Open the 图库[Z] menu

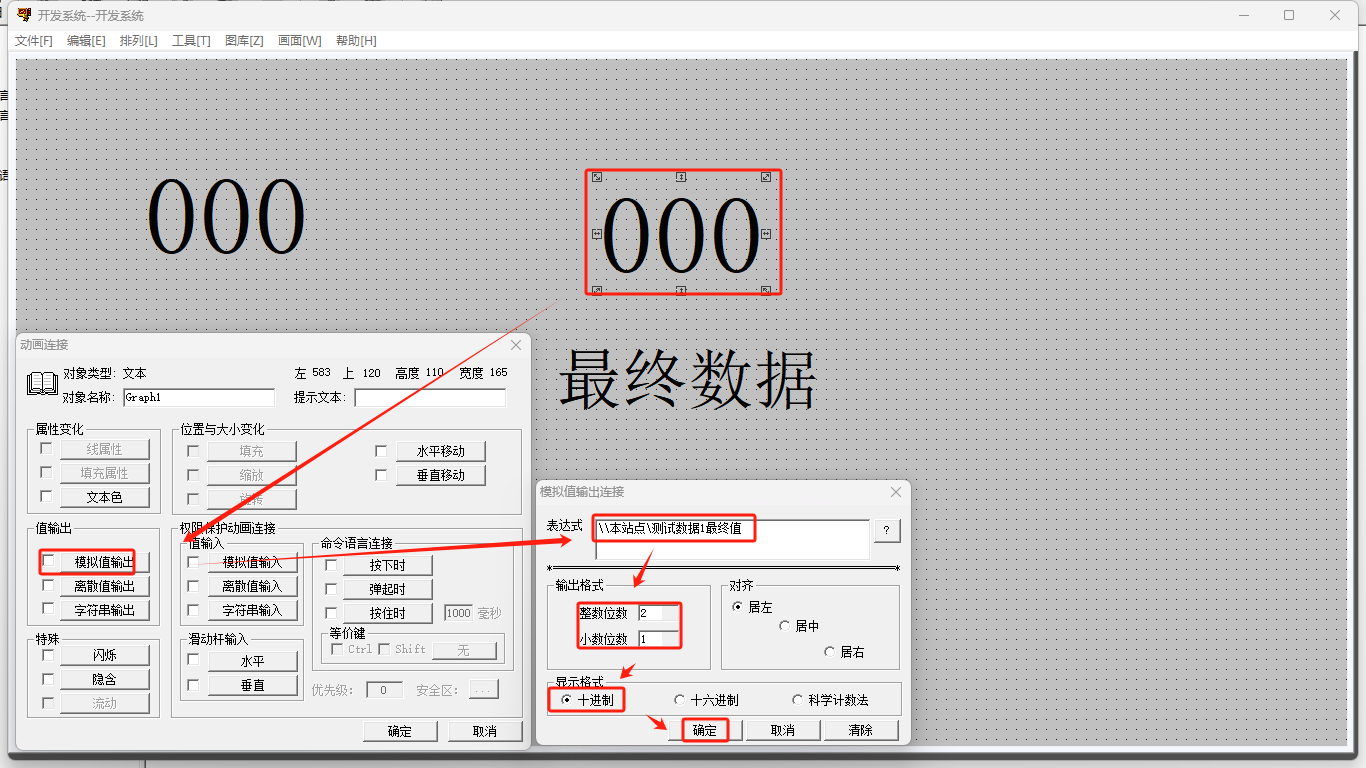244,41
